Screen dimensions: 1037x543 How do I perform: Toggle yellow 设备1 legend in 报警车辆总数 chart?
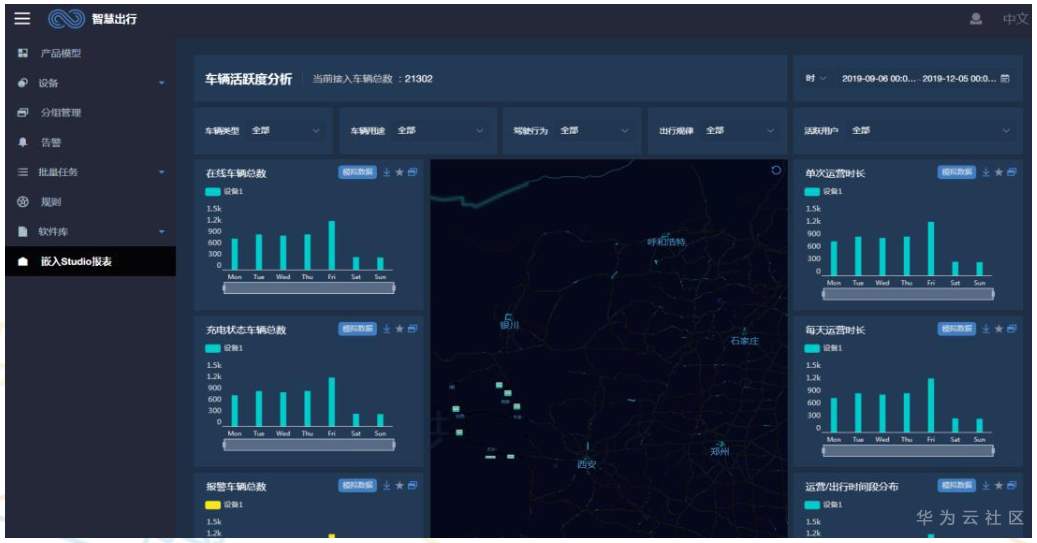pos(224,505)
